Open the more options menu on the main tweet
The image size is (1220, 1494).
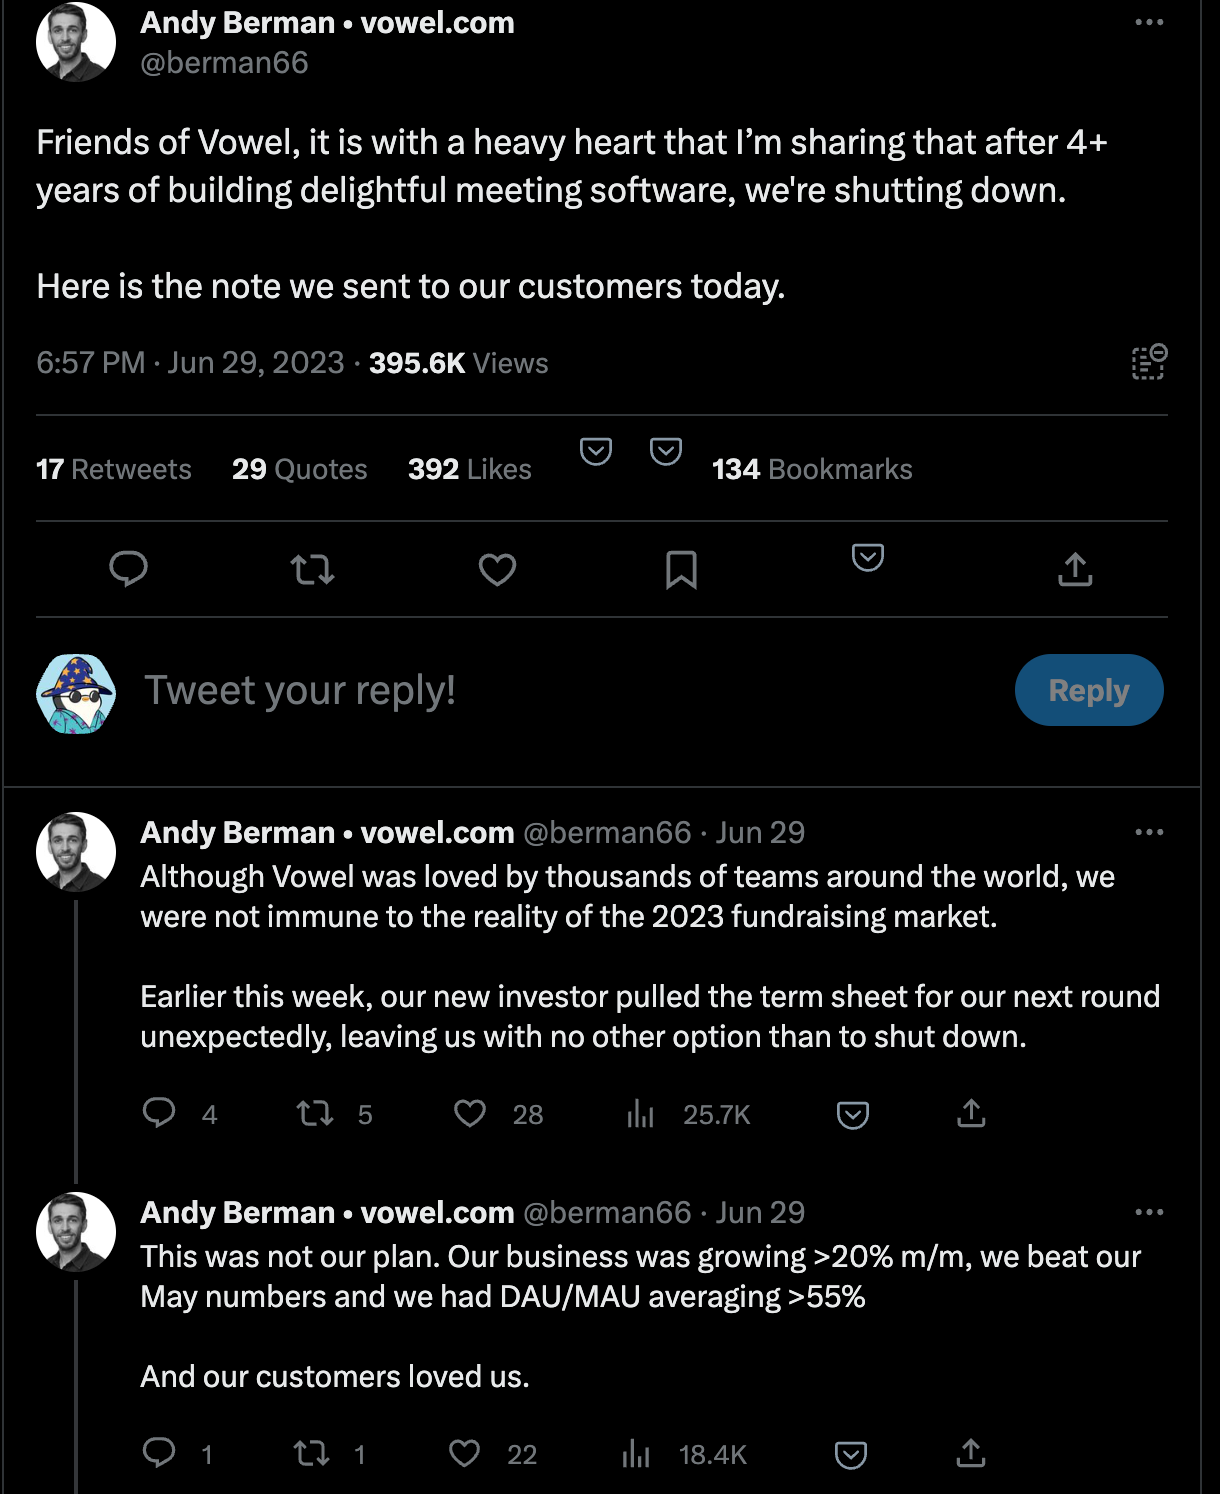coord(1149,22)
